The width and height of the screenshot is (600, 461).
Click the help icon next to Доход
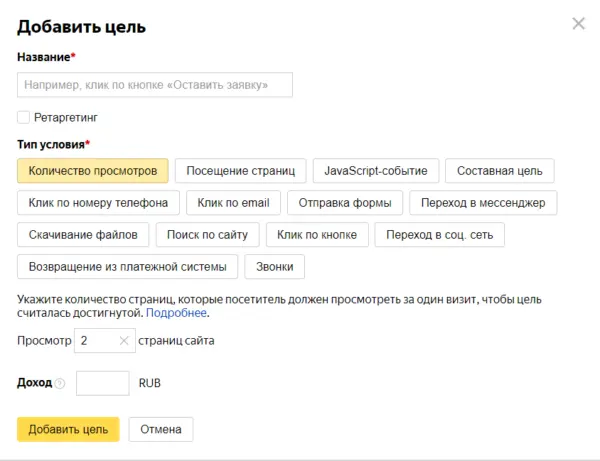tap(60, 383)
